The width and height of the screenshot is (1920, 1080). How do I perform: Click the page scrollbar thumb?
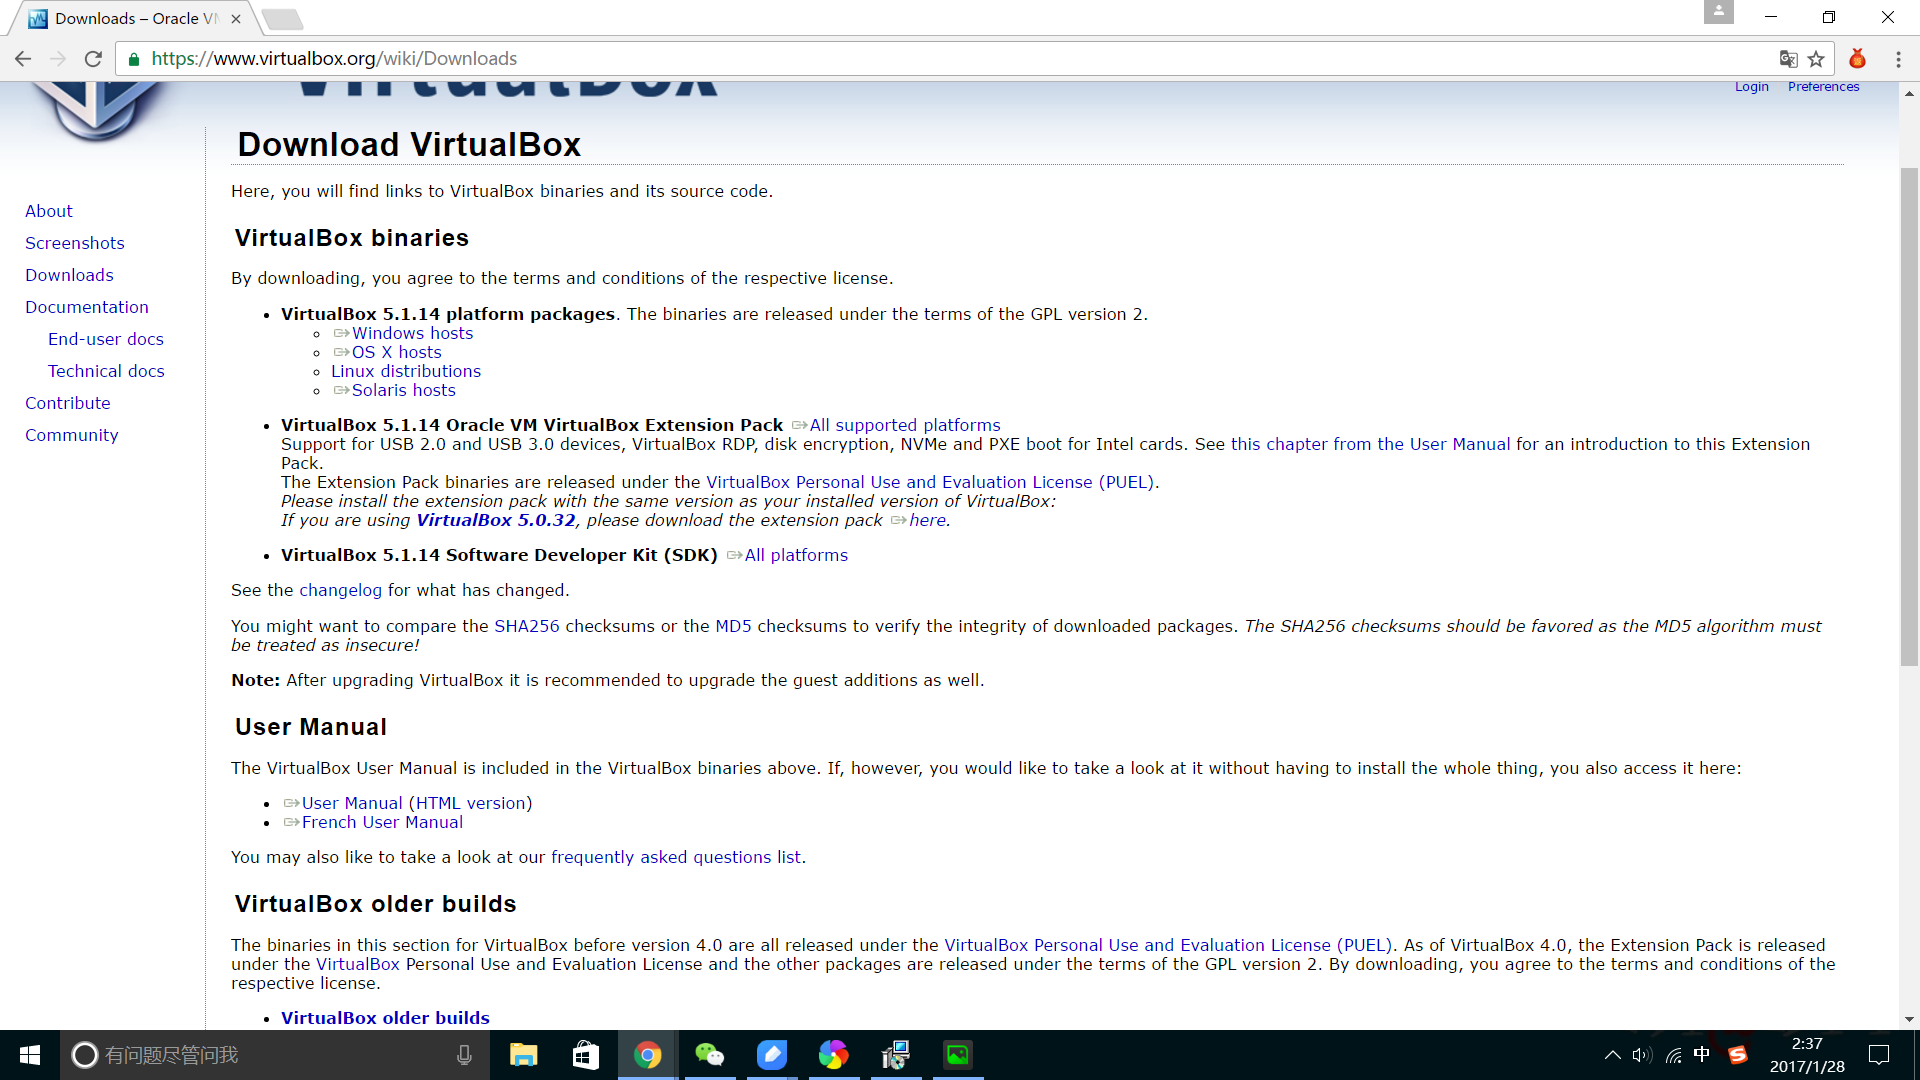click(x=1909, y=415)
